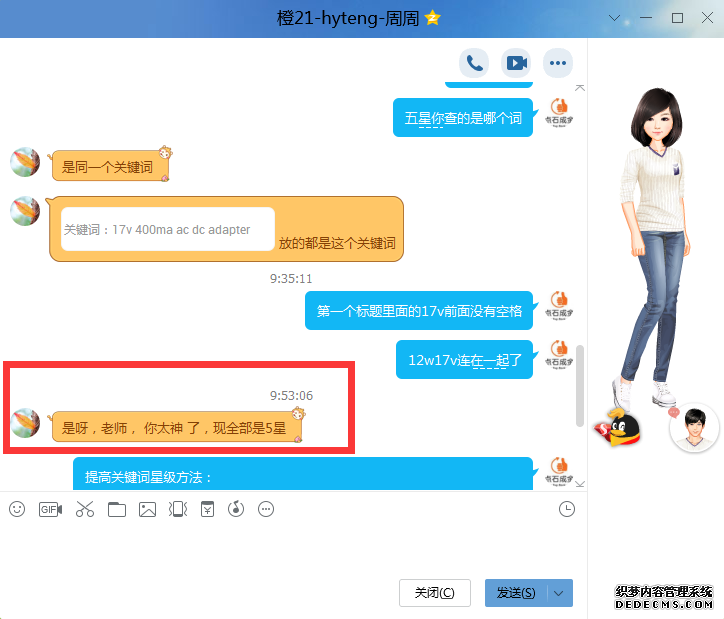724x619 pixels.
Task: Send a window shake
Action: point(178,509)
